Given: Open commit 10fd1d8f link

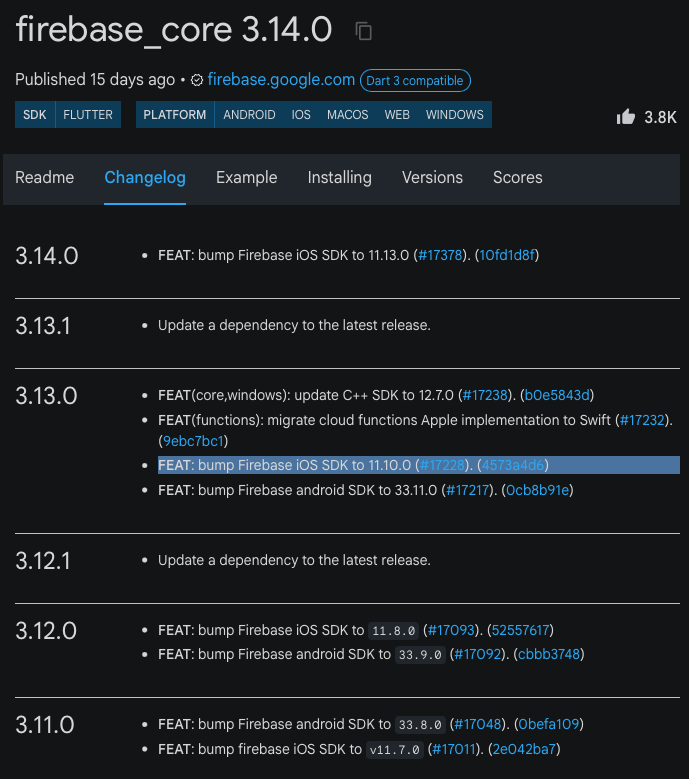Looking at the screenshot, I should pos(507,255).
